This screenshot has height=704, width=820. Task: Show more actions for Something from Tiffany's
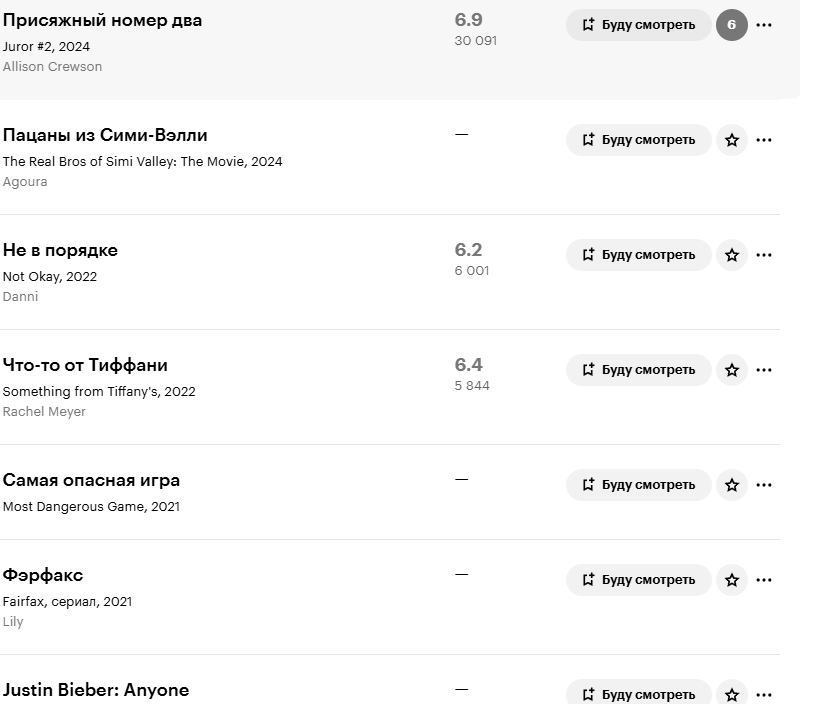click(x=764, y=370)
